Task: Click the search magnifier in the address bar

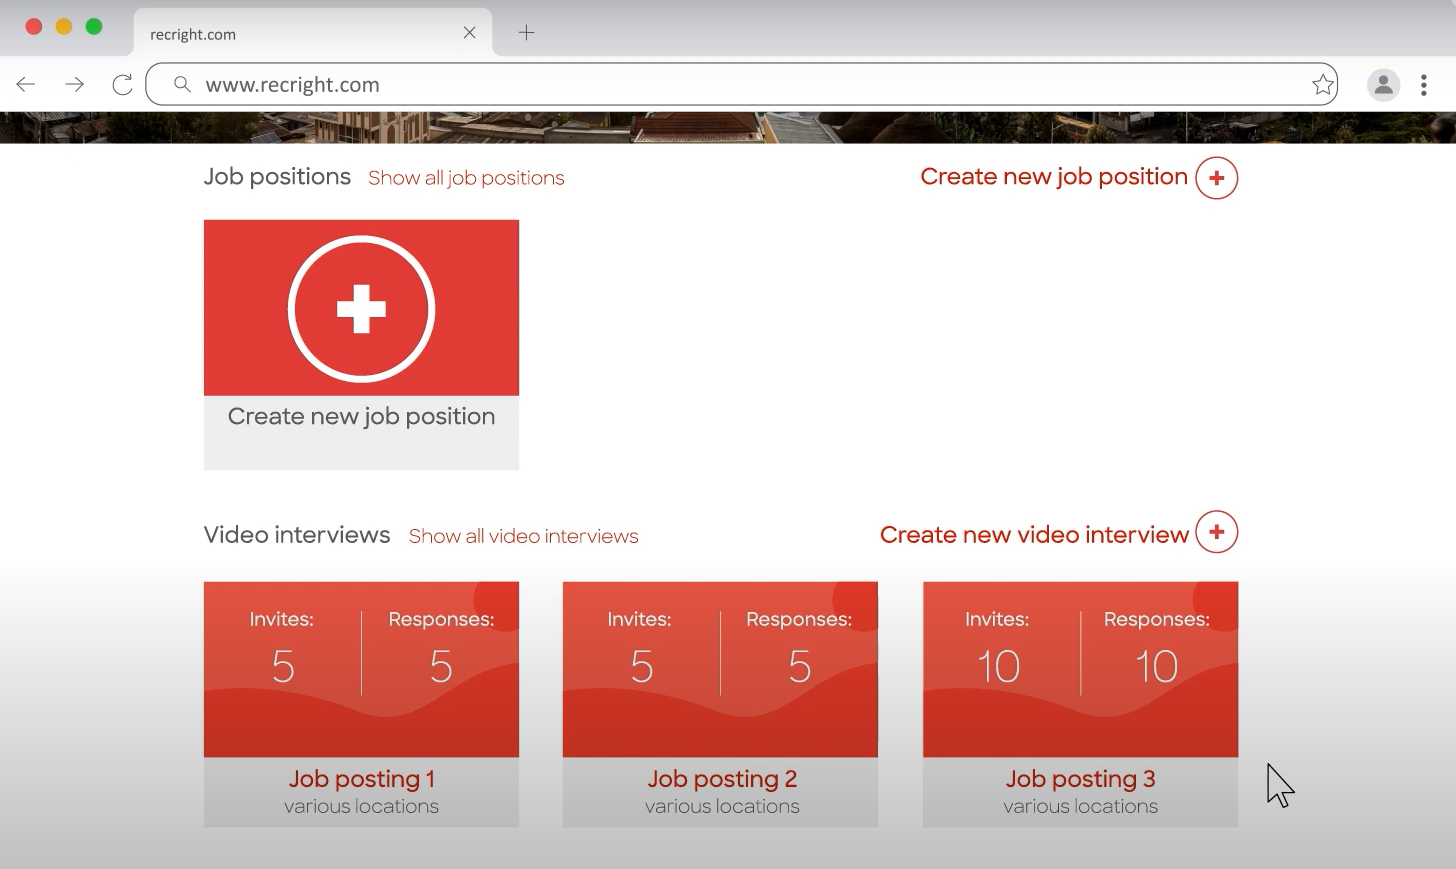Action: (x=182, y=85)
